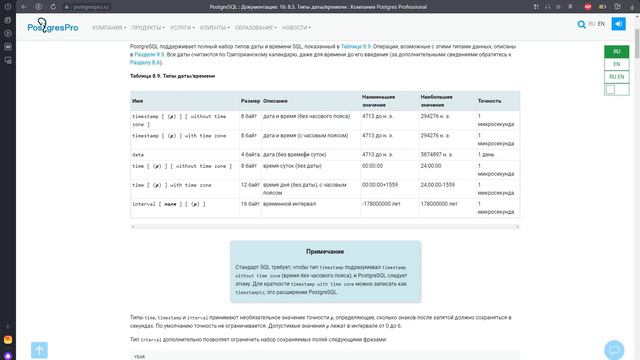640x360 pixels.
Task: Click the play-circle icon in browser sidebar
Action: click(x=8, y=33)
